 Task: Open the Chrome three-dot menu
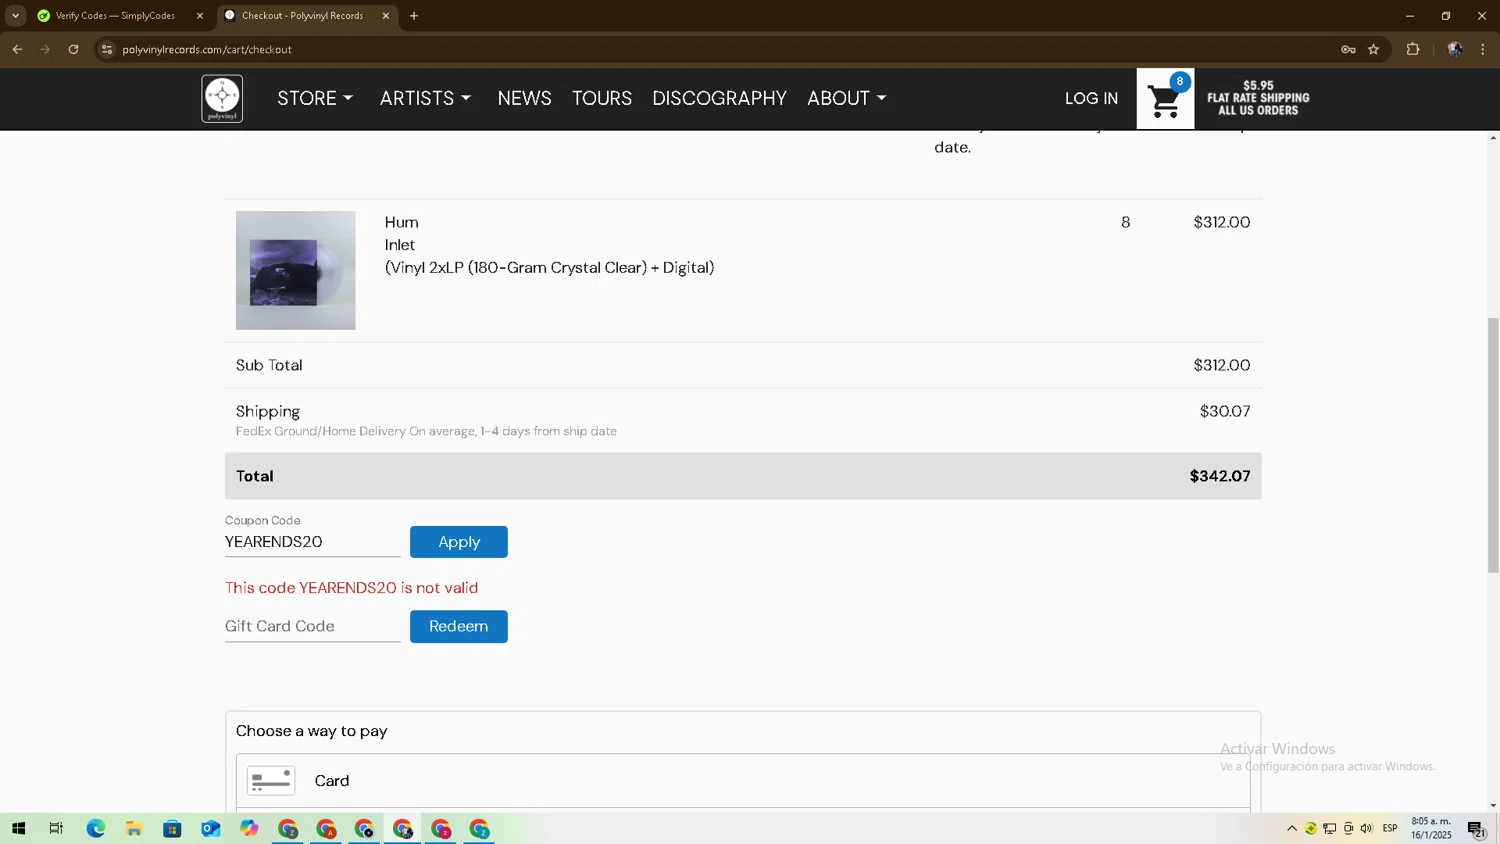(x=1483, y=49)
